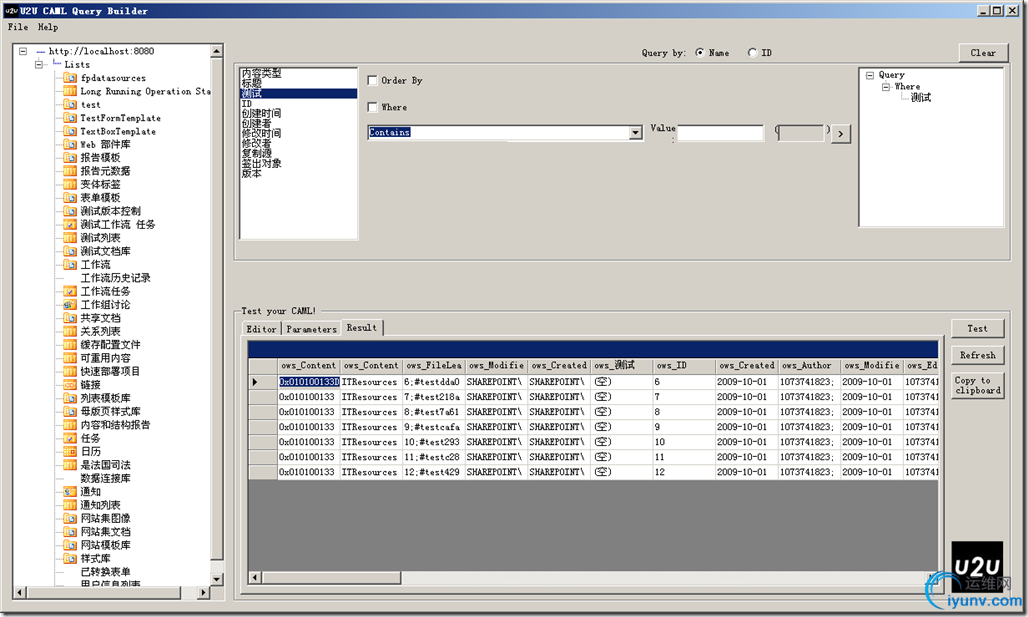
Task: Click the Copy to clipboard button
Action: pos(978,385)
